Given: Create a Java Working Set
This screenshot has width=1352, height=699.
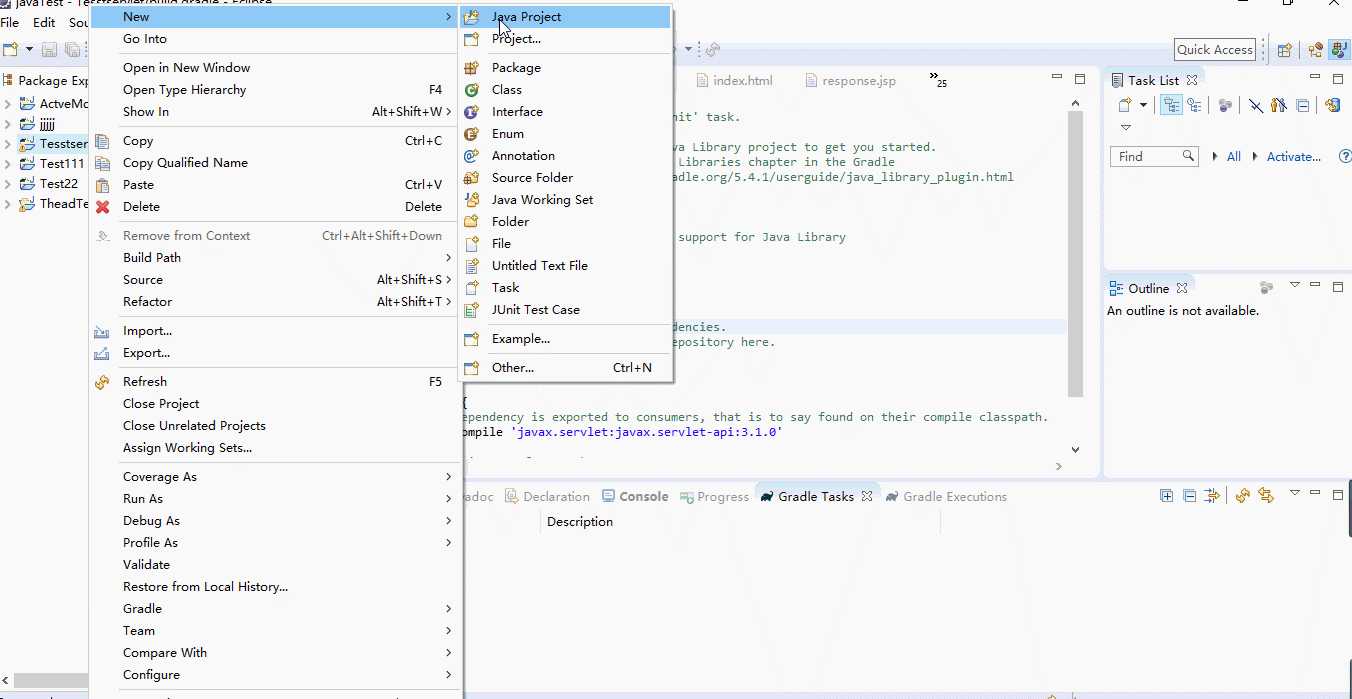Looking at the screenshot, I should click(565, 200).
